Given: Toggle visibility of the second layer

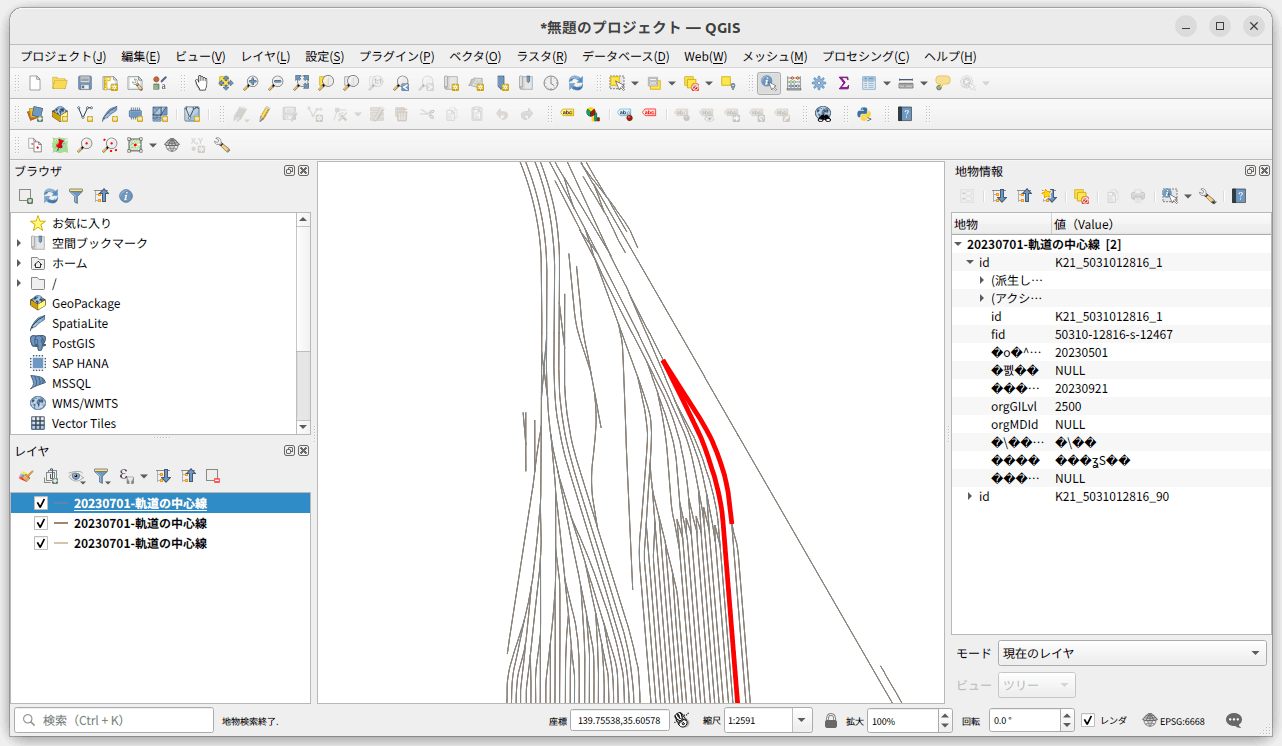Looking at the screenshot, I should tap(41, 523).
